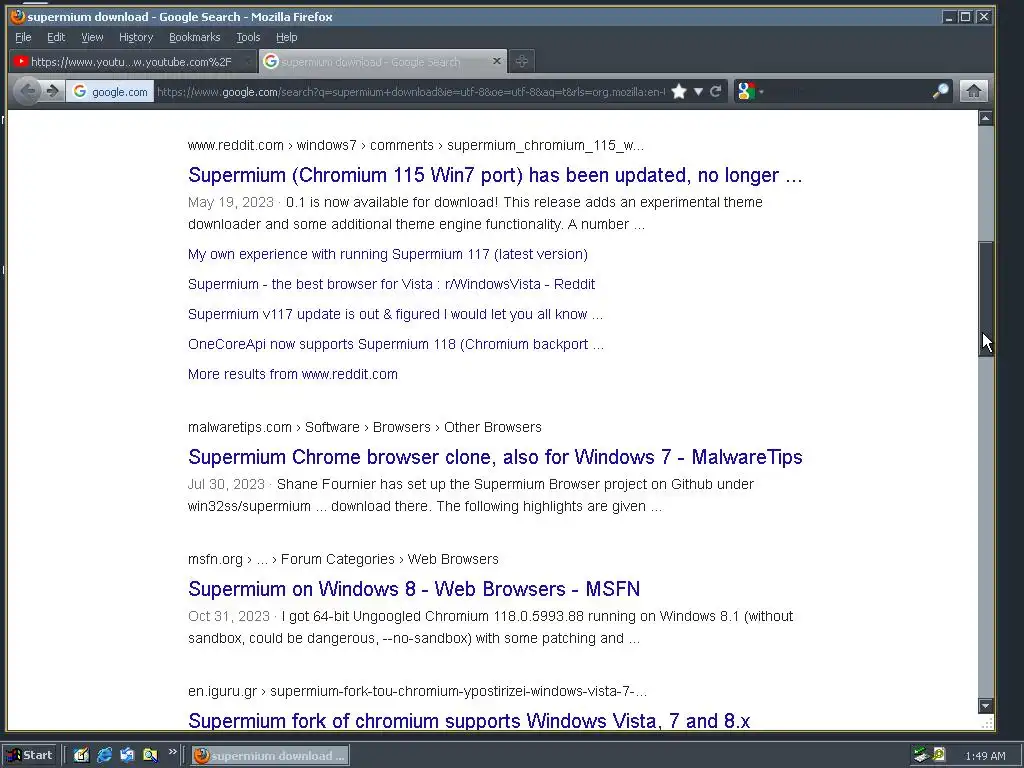Open My own experience with Supermium 117 link
The width and height of the screenshot is (1024, 768).
pos(388,254)
